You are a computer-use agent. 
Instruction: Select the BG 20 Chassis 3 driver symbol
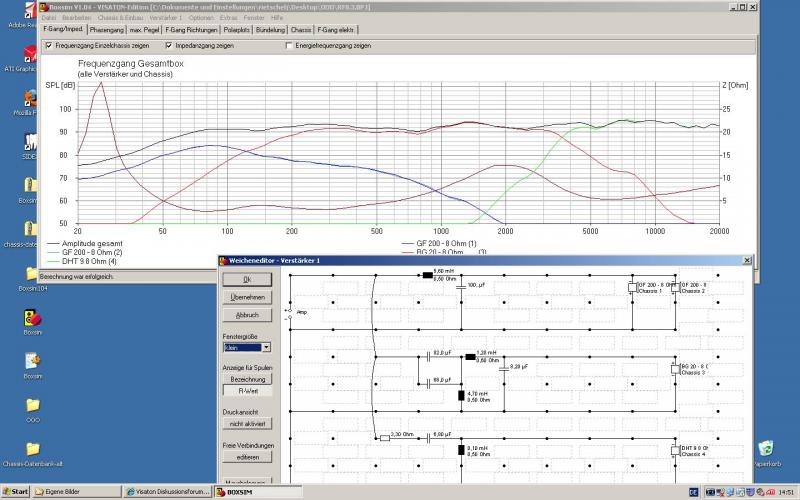[x=675, y=369]
